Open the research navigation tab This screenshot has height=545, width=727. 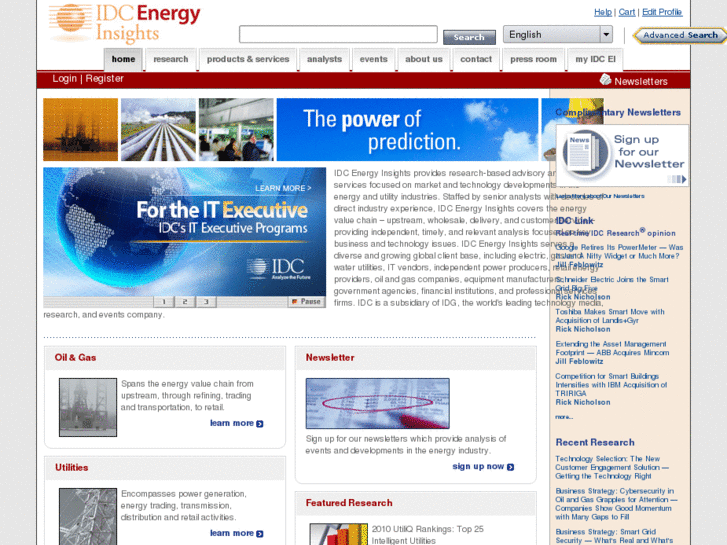[171, 60]
